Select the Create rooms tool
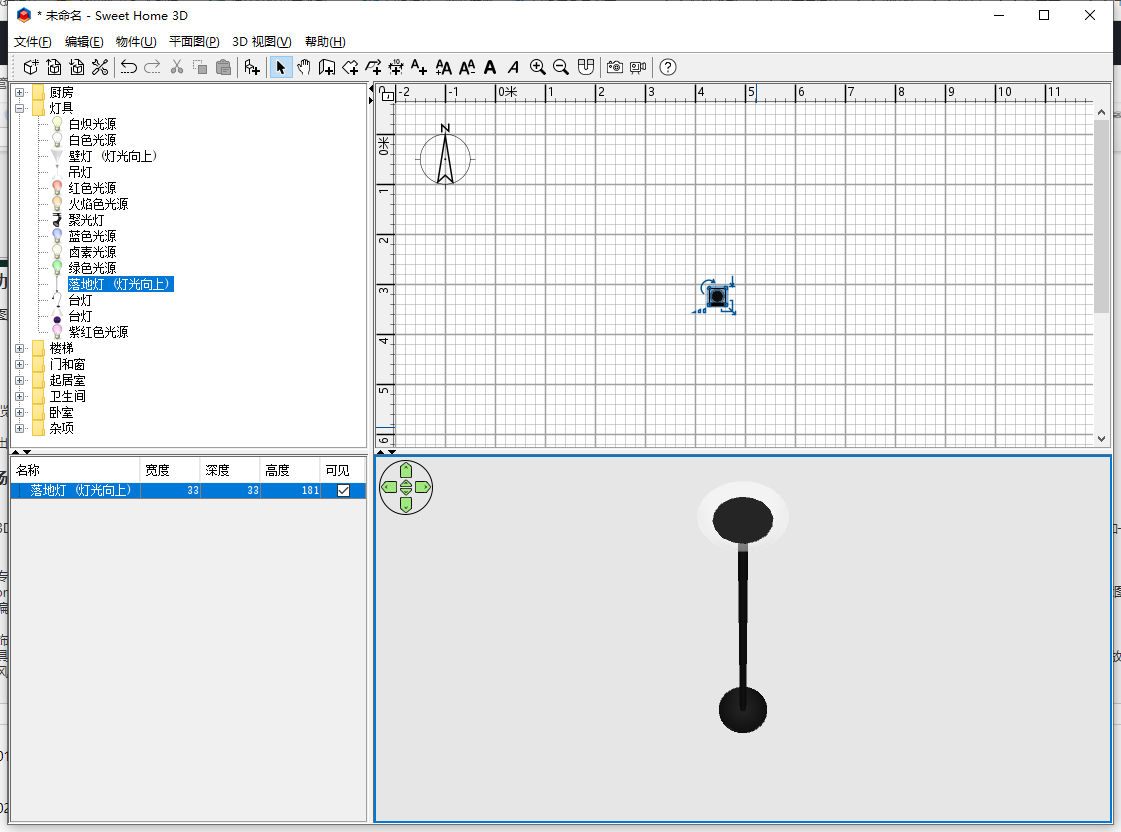The width and height of the screenshot is (1121, 832). point(350,67)
